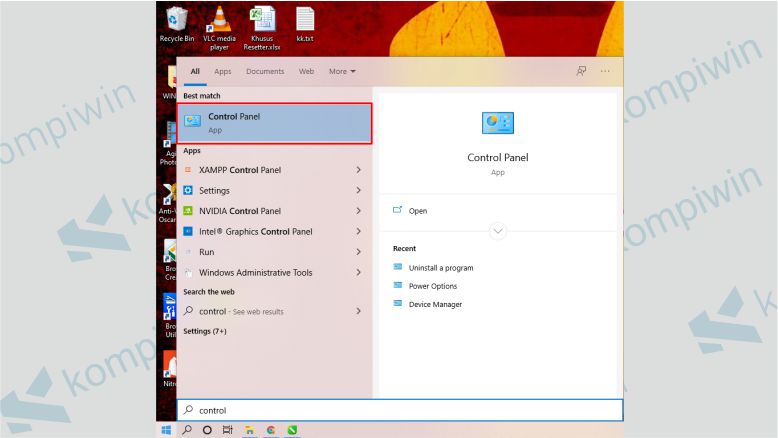Switch to the Documents search tab
The width and height of the screenshot is (778, 438).
pos(265,71)
